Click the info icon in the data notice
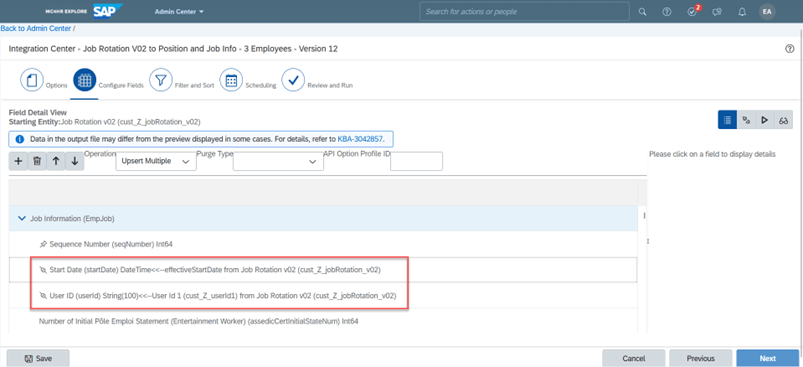This screenshot has height=367, width=803. (x=20, y=139)
